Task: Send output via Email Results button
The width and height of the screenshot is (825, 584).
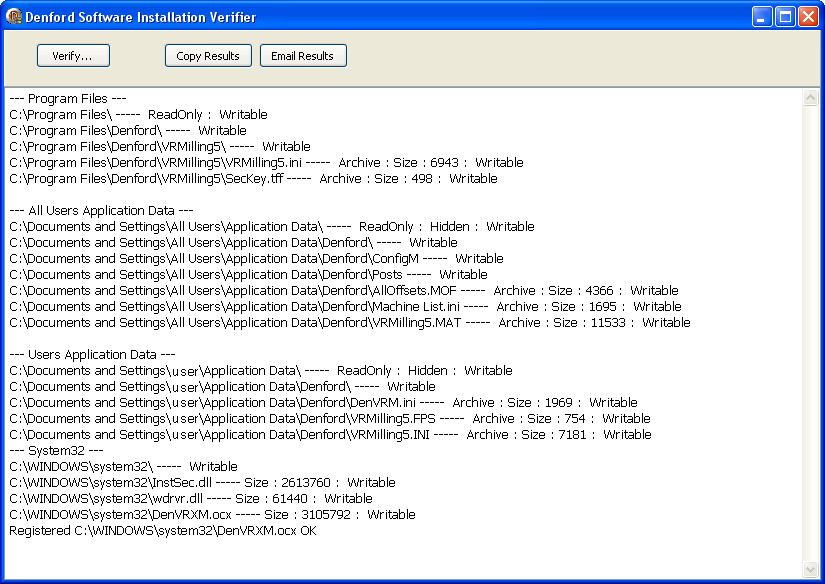Action: pyautogui.click(x=303, y=56)
